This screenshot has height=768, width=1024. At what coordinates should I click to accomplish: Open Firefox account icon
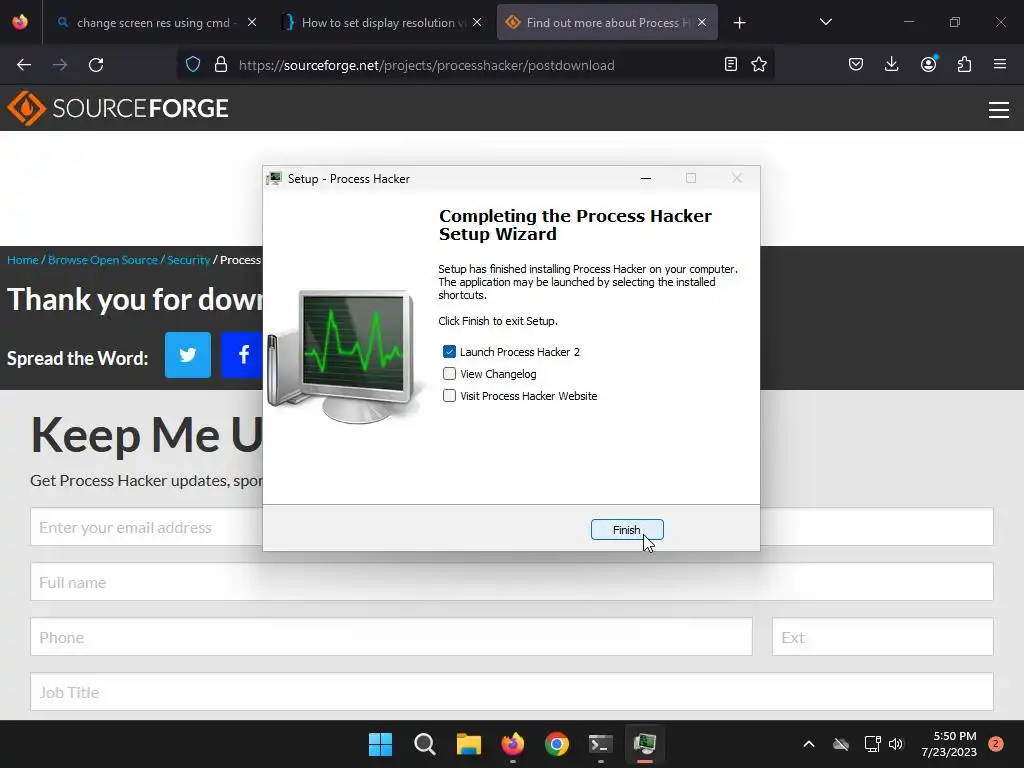pyautogui.click(x=928, y=64)
